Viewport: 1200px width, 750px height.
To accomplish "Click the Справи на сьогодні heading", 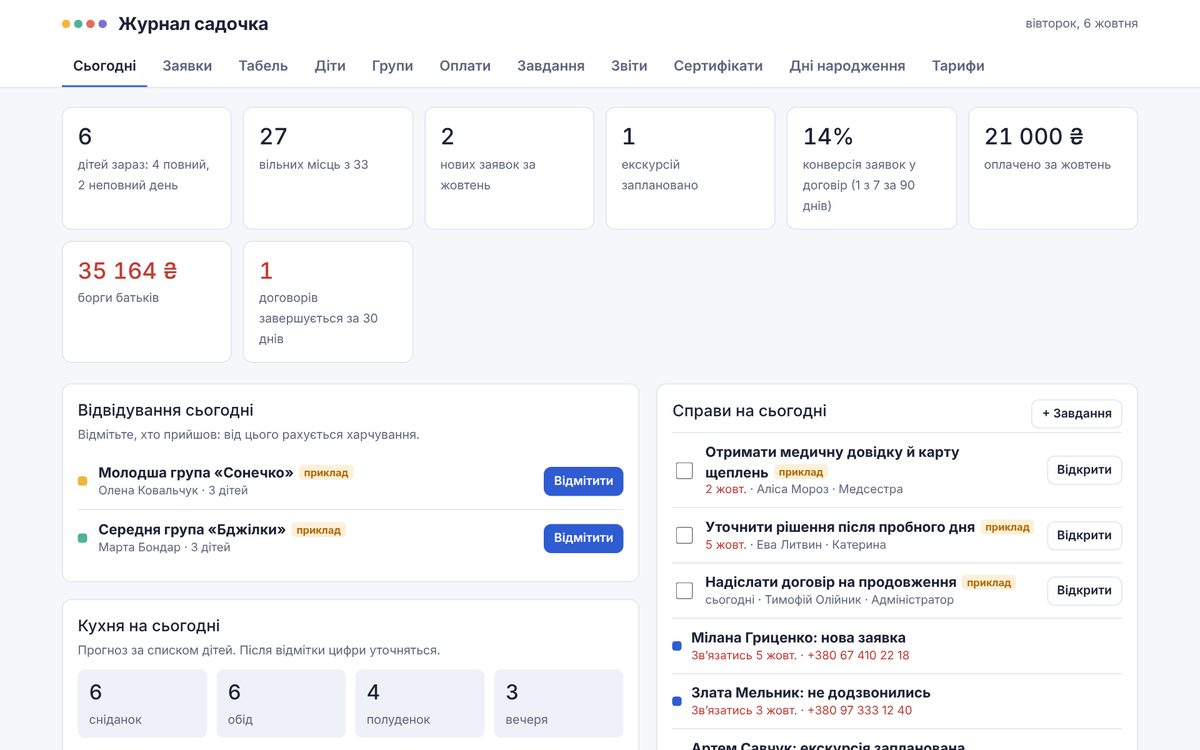I will (749, 411).
